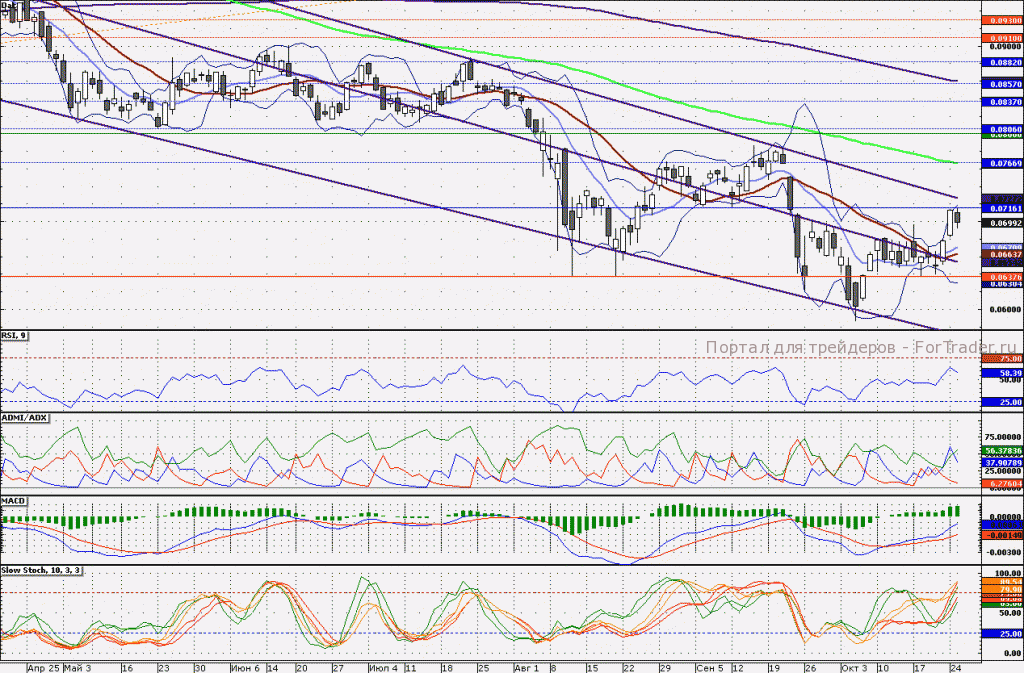Select the 0.08570 price level label
The image size is (1024, 673).
tap(1002, 84)
